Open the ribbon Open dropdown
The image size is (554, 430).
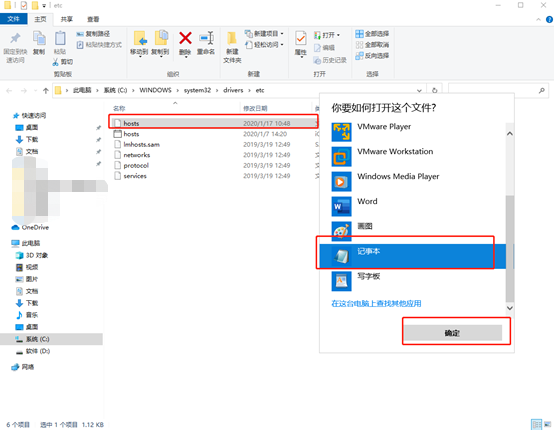pos(327,35)
